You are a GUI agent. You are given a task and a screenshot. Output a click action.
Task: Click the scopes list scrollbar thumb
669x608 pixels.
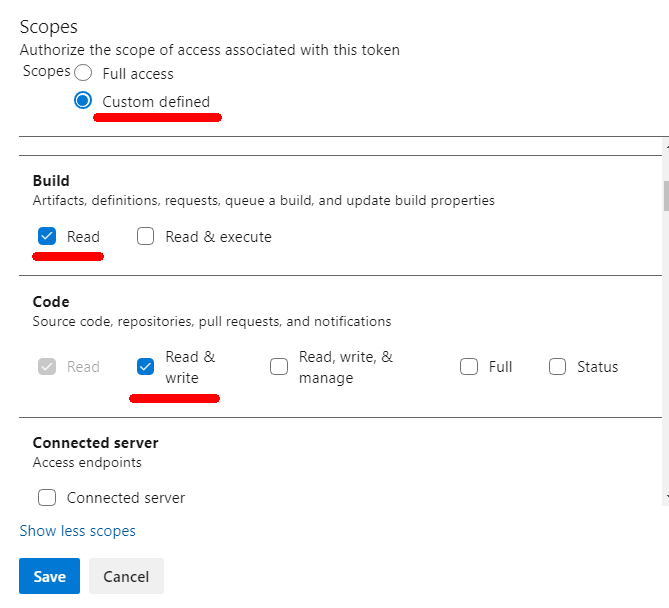click(x=665, y=195)
